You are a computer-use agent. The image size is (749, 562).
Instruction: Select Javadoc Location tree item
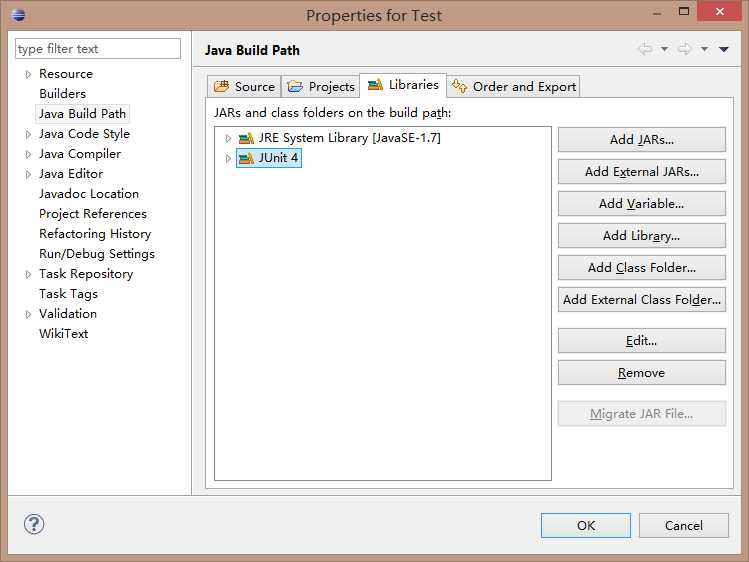tap(89, 194)
